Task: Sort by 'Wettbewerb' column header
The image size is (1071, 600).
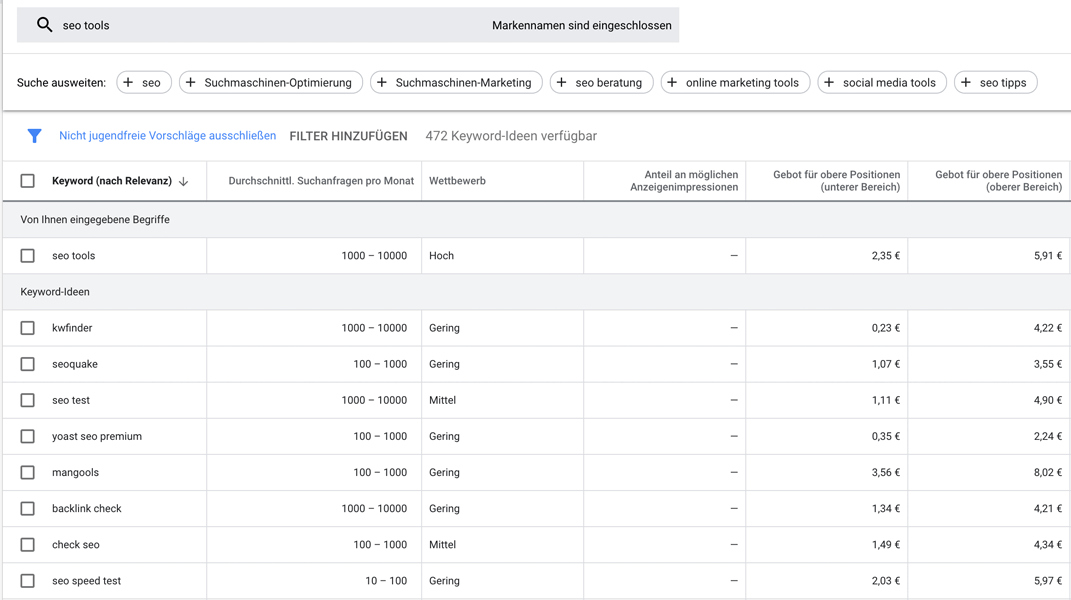Action: tap(458, 181)
